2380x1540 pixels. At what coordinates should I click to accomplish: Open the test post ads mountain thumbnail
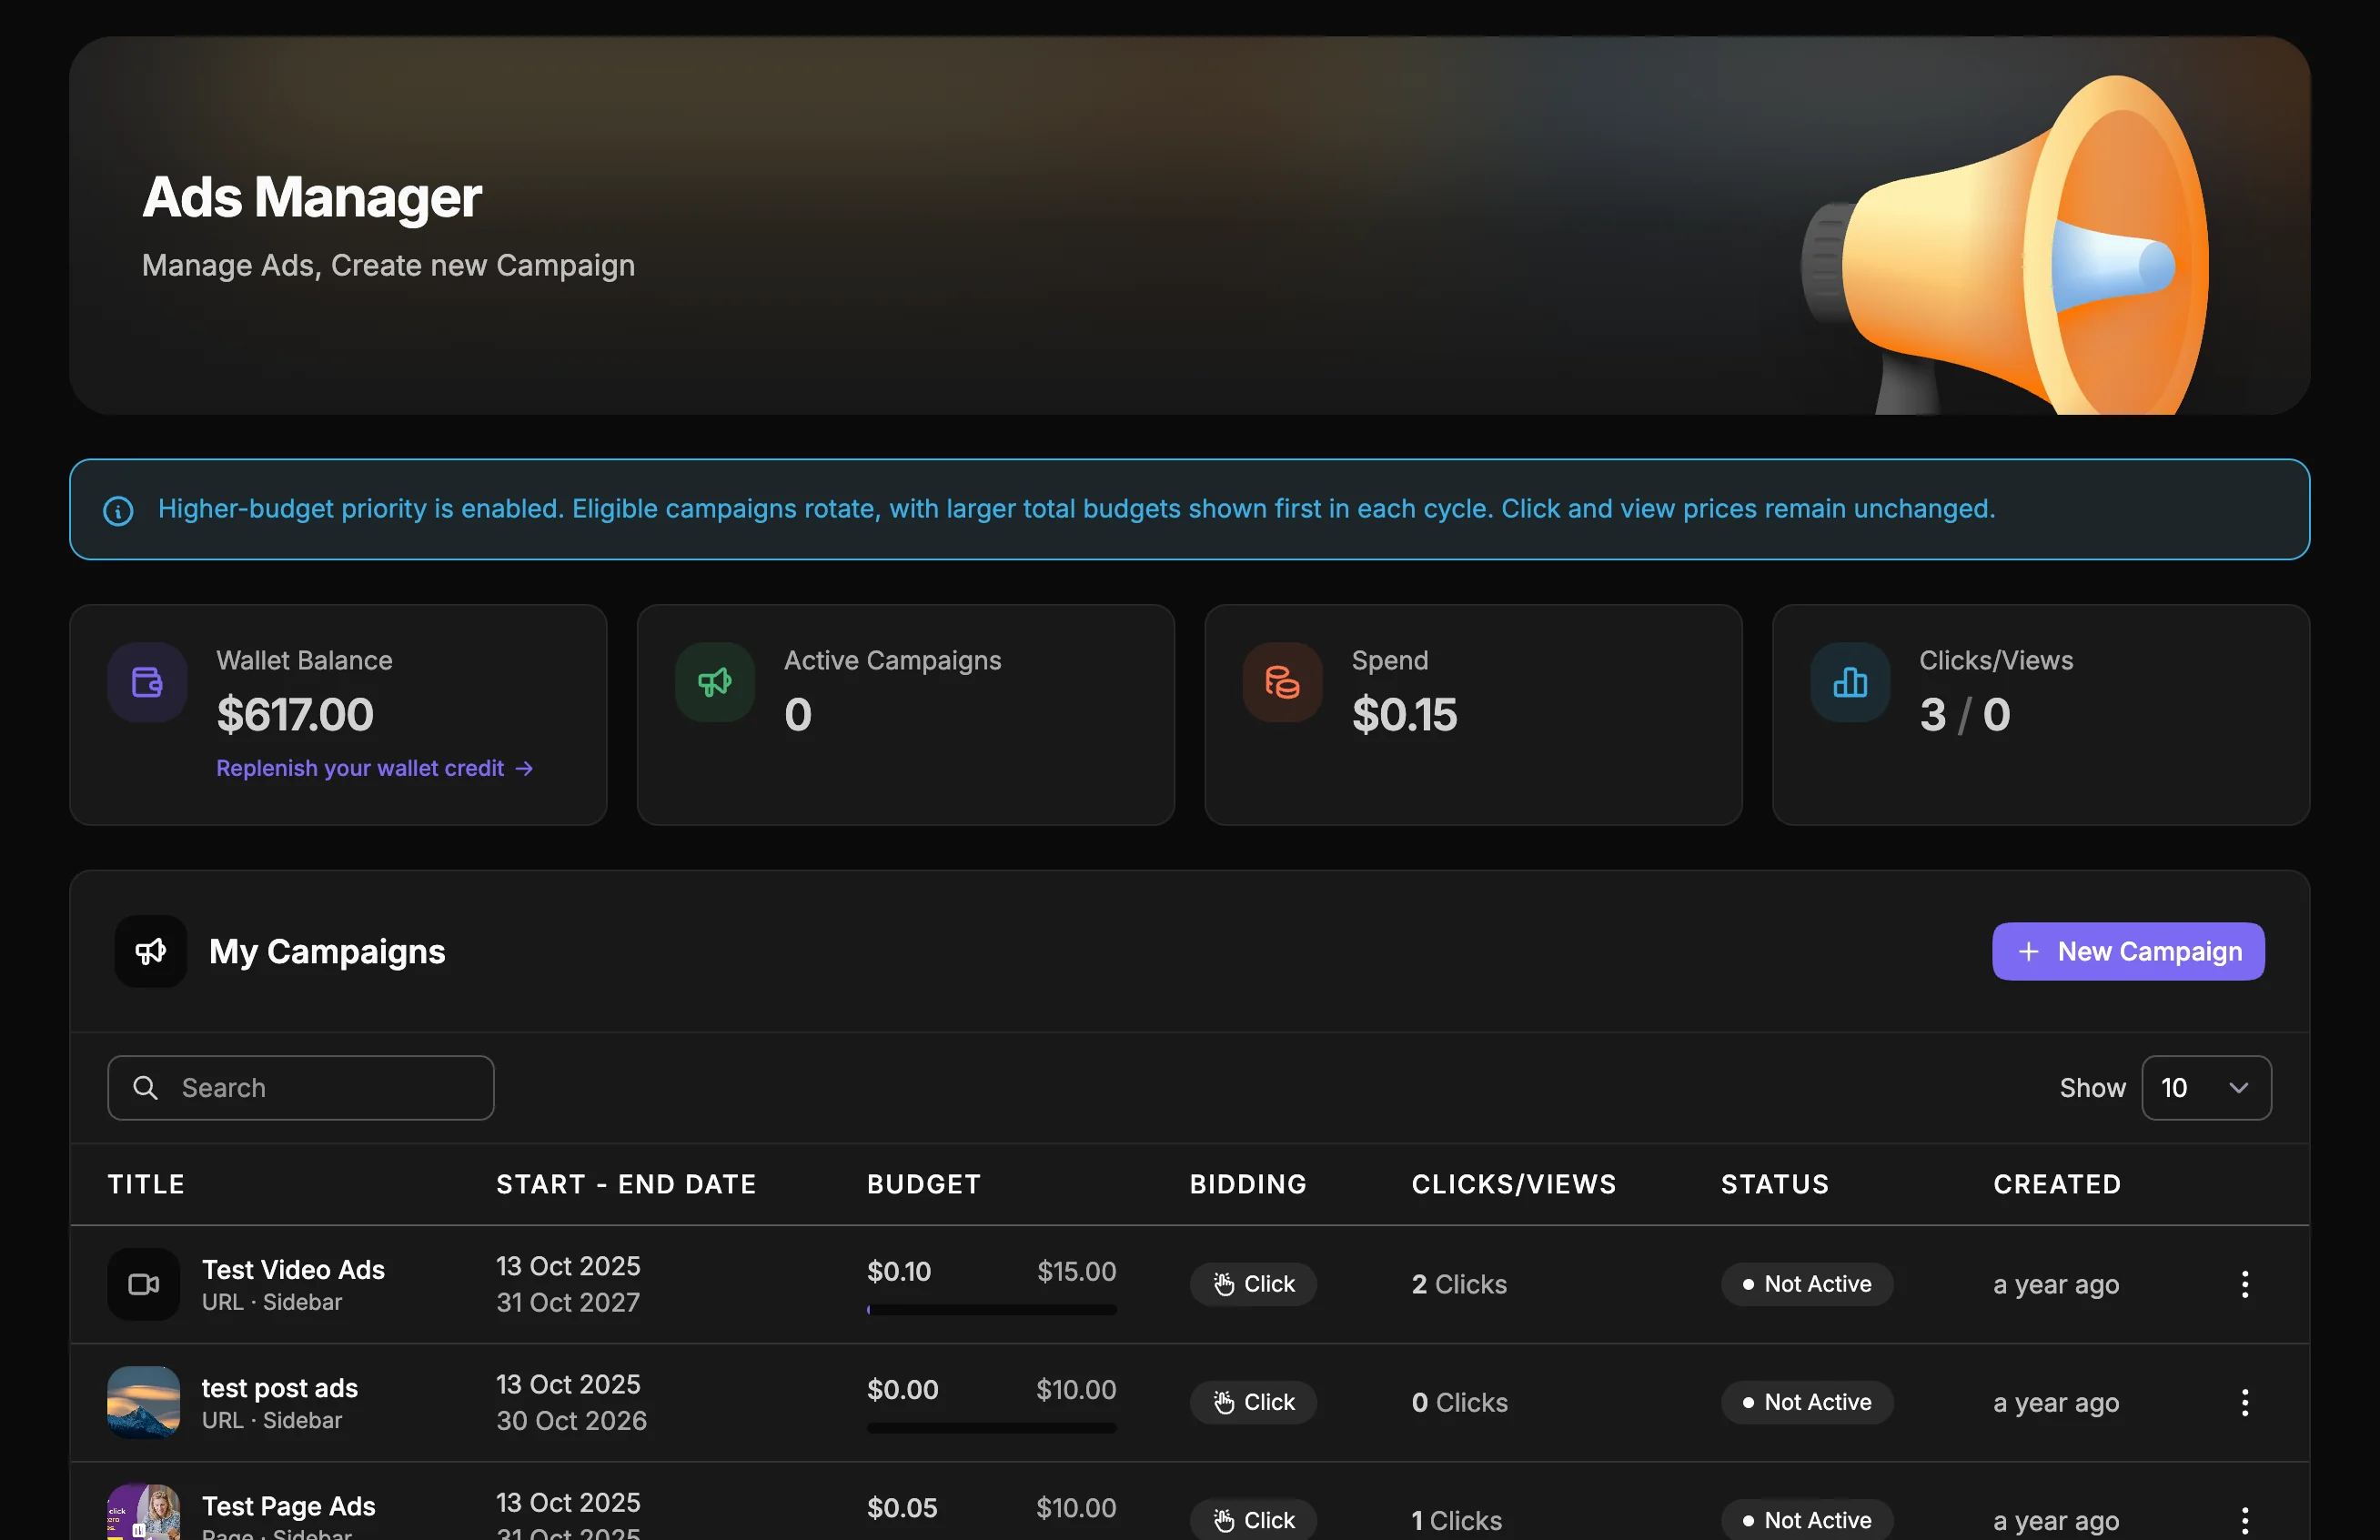[x=144, y=1402]
